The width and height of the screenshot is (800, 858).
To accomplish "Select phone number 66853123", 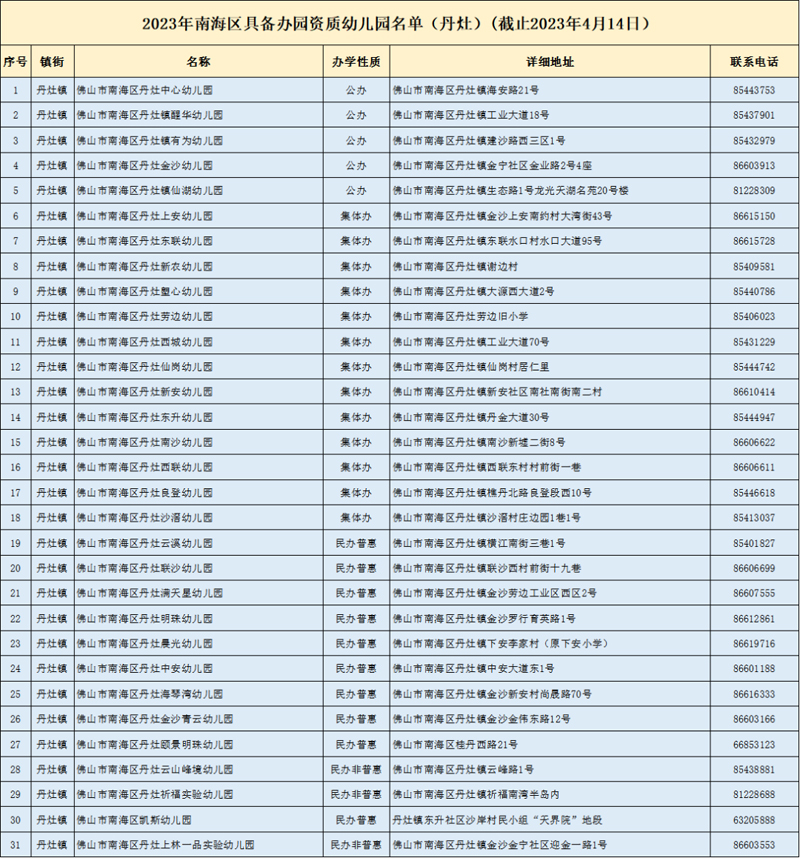I will tap(754, 744).
